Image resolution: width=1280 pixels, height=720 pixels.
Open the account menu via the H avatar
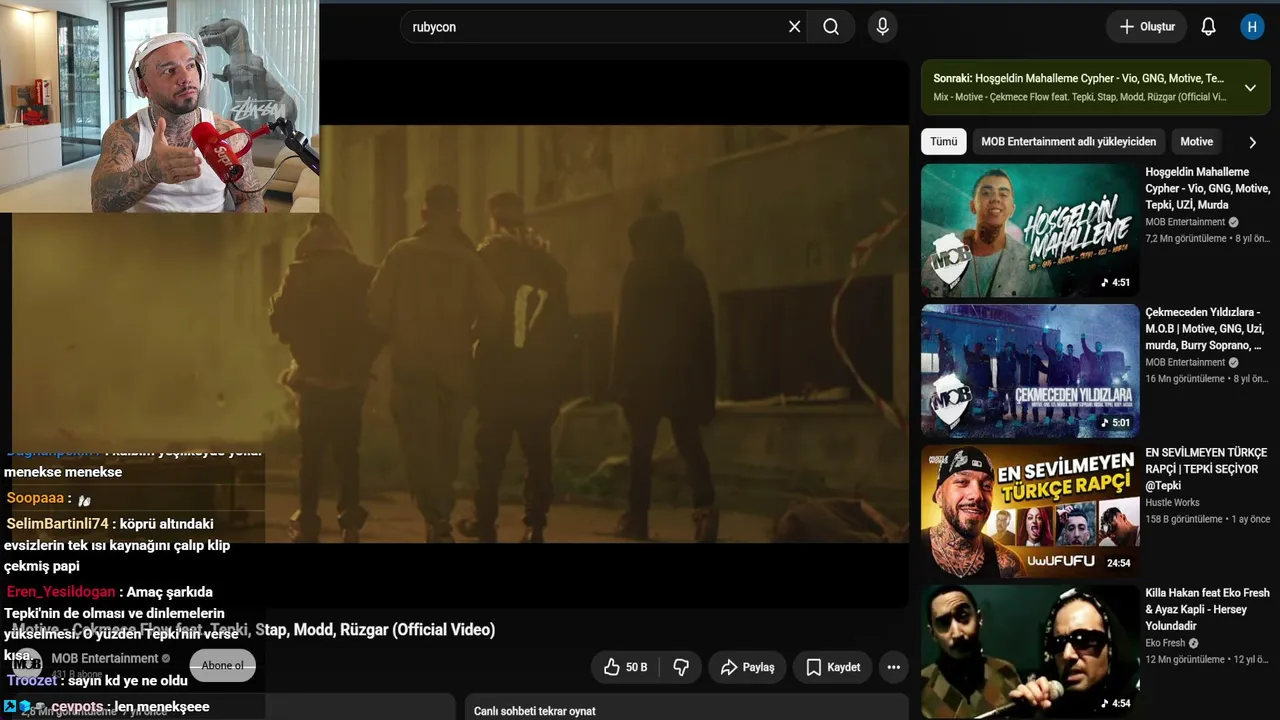(x=1252, y=27)
